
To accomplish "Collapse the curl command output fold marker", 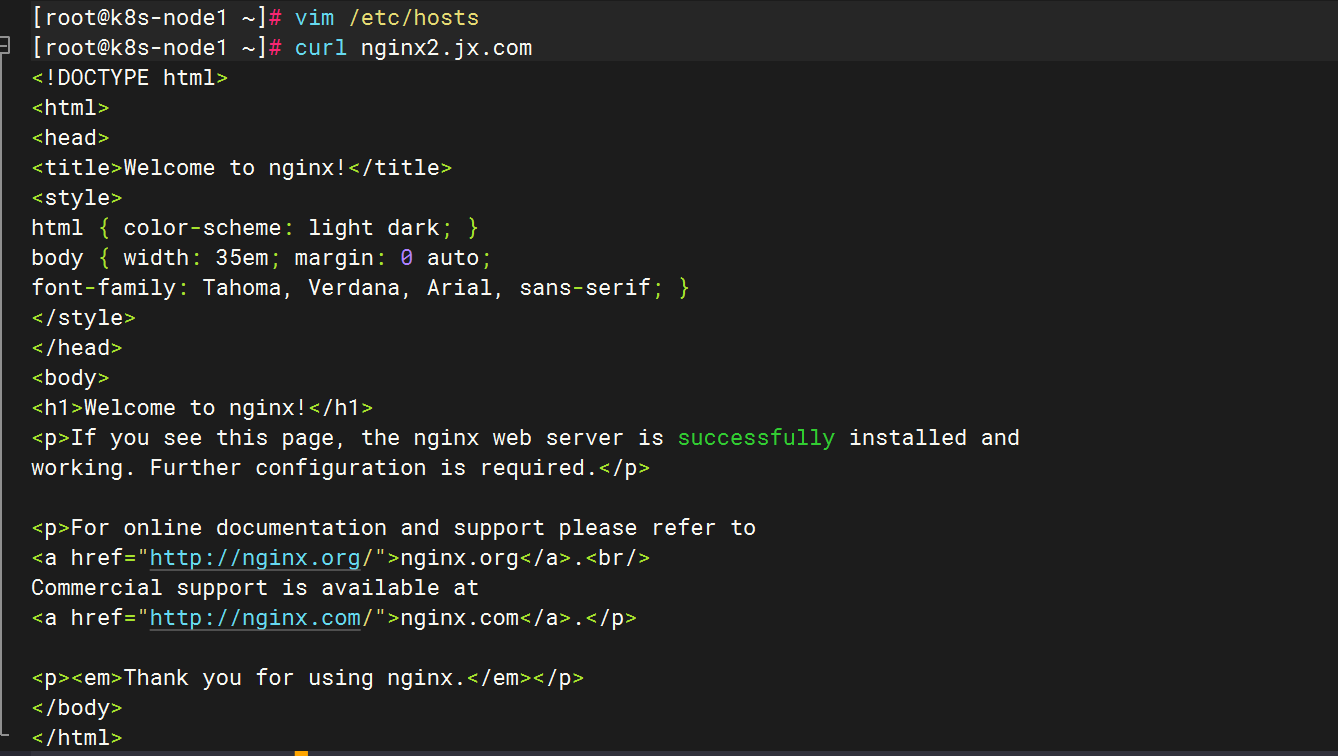I will 5,45.
